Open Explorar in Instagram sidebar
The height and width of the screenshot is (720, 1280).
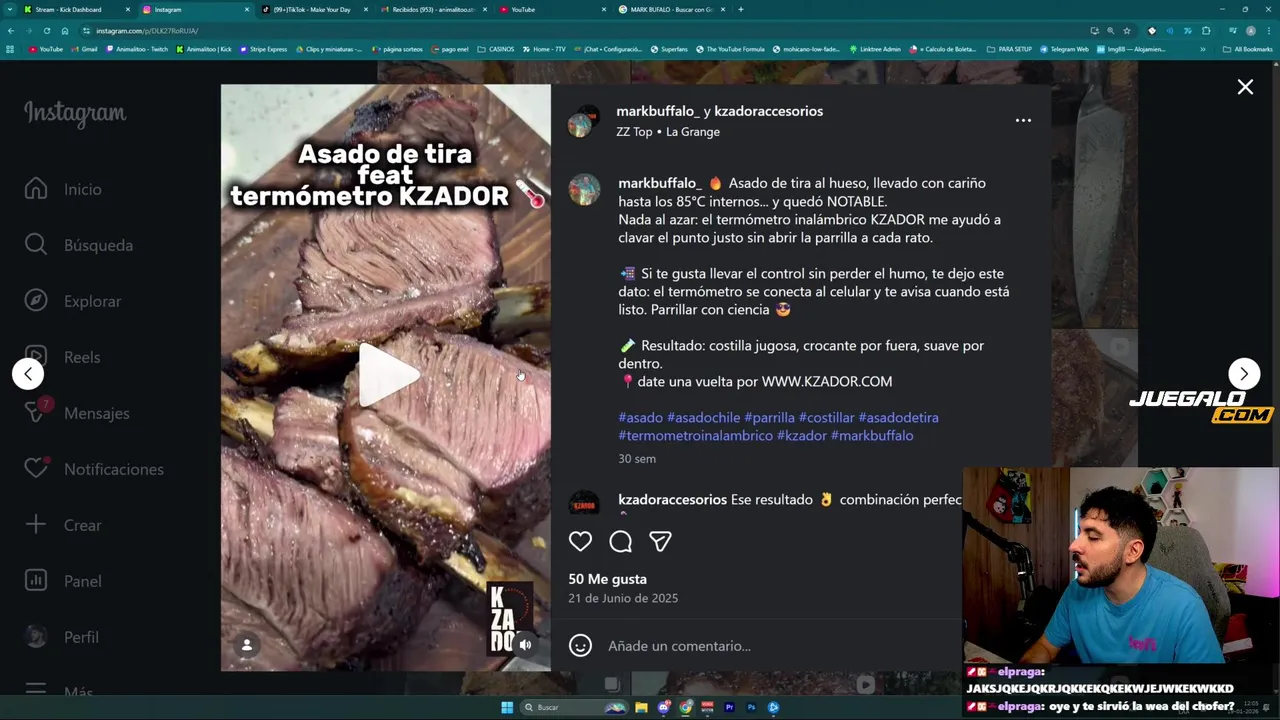pos(74,301)
